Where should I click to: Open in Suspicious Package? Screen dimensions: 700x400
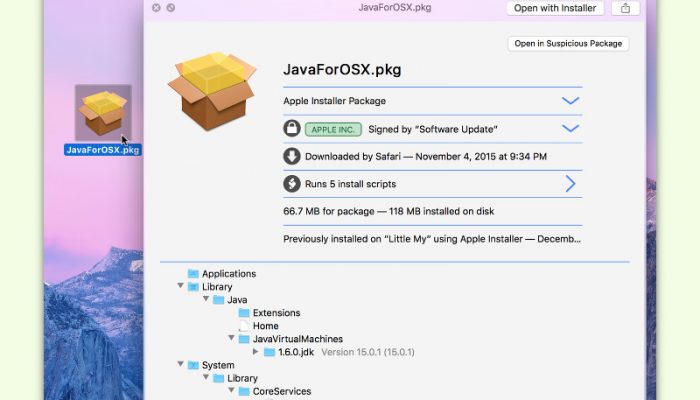click(x=568, y=43)
